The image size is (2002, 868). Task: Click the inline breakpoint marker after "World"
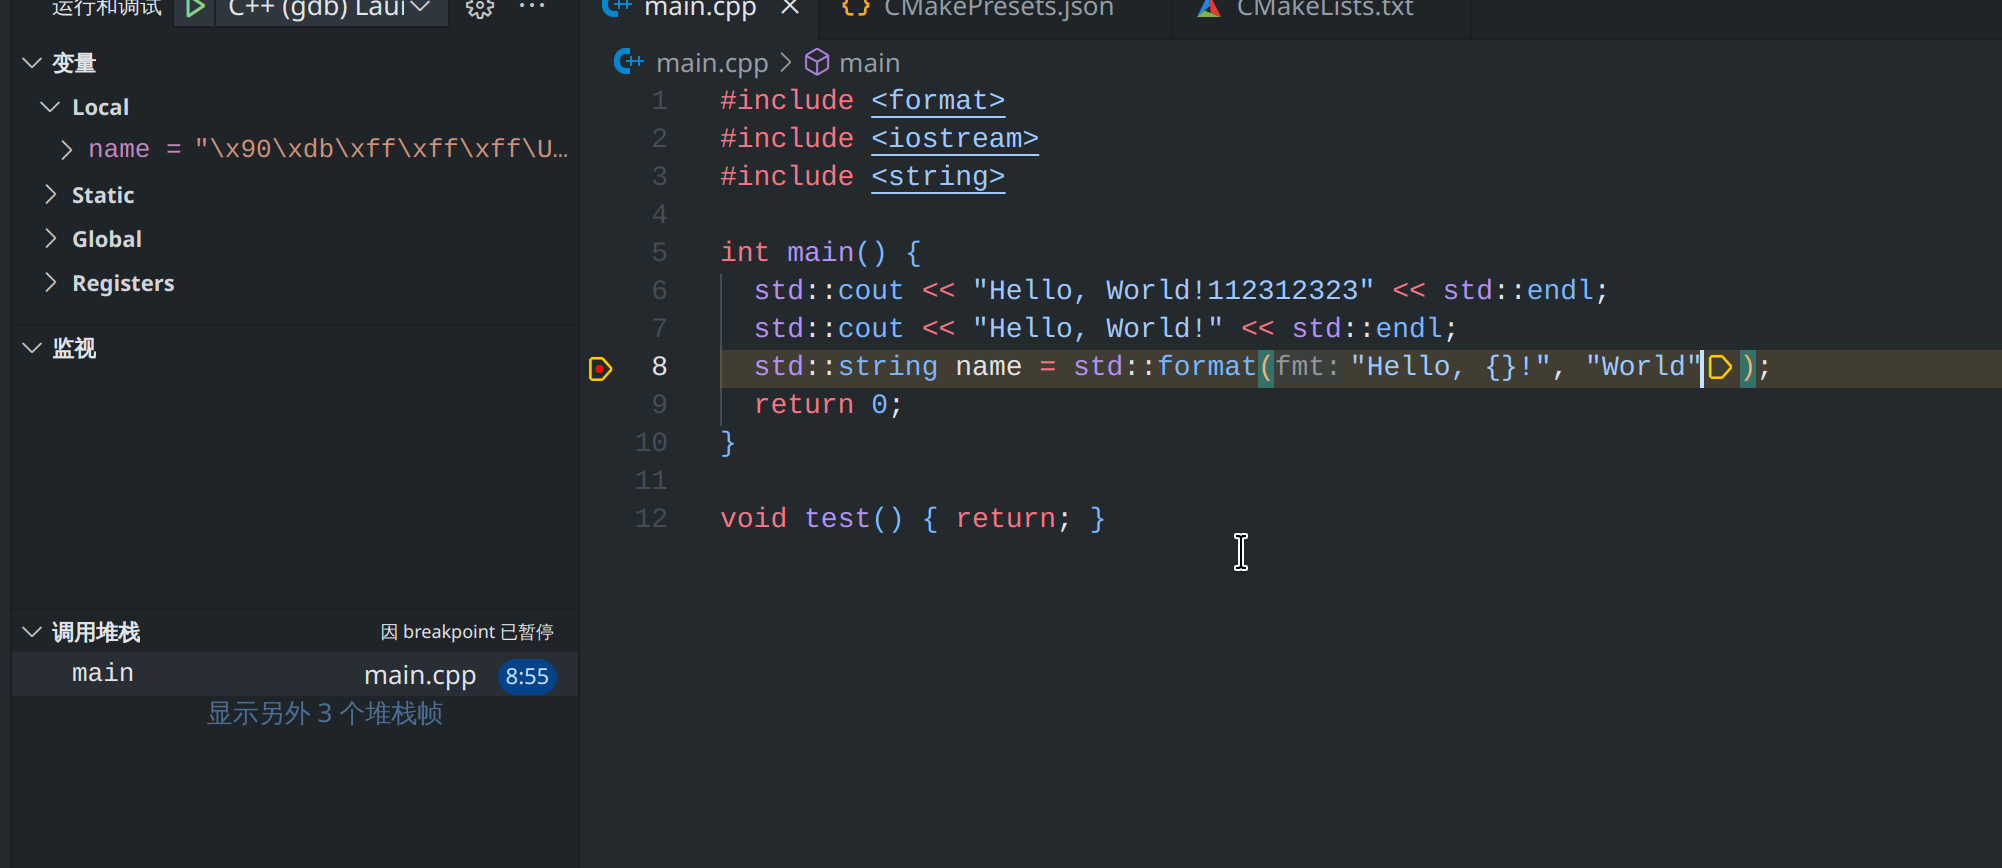pyautogui.click(x=1720, y=367)
